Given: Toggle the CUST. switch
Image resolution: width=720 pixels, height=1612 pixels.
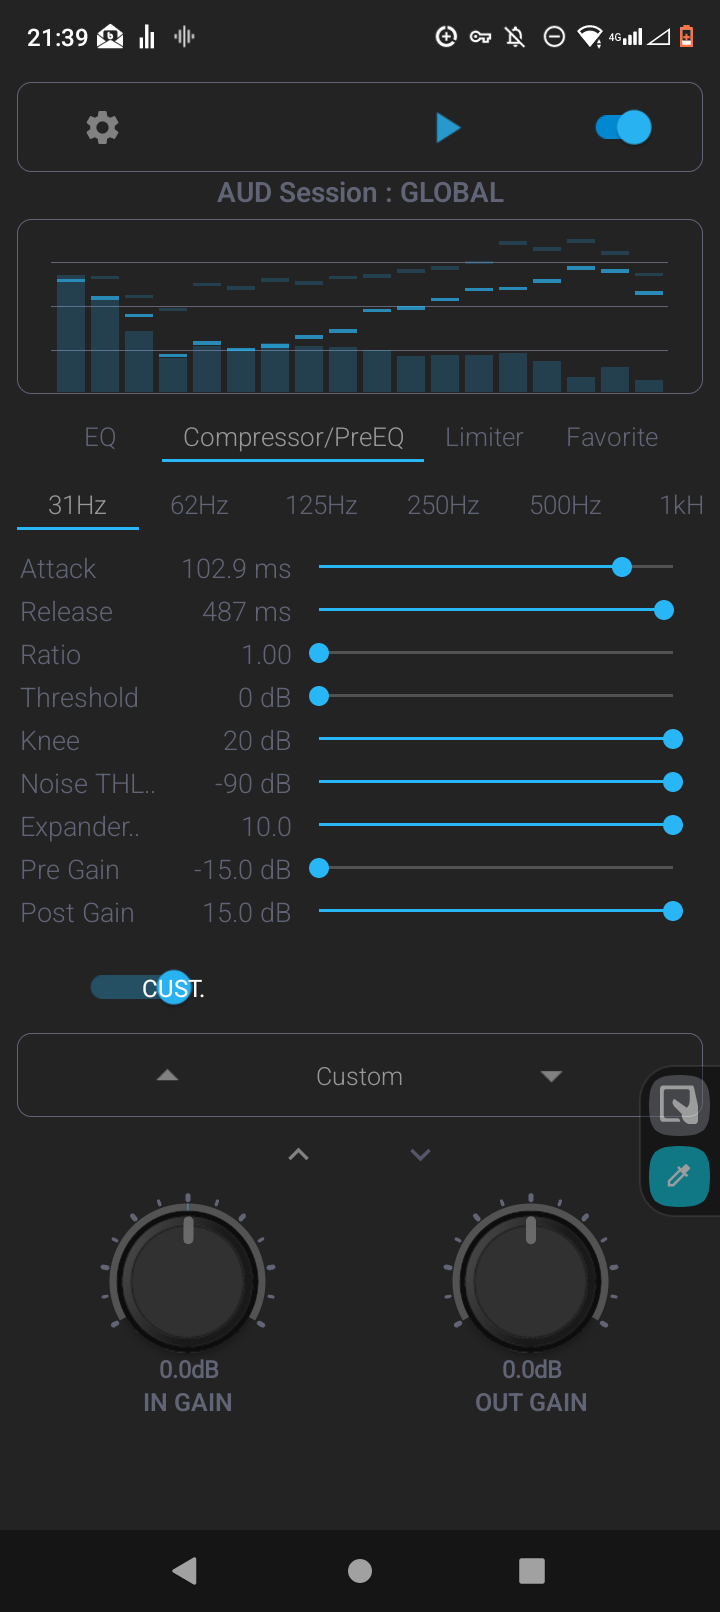Looking at the screenshot, I should [x=147, y=988].
